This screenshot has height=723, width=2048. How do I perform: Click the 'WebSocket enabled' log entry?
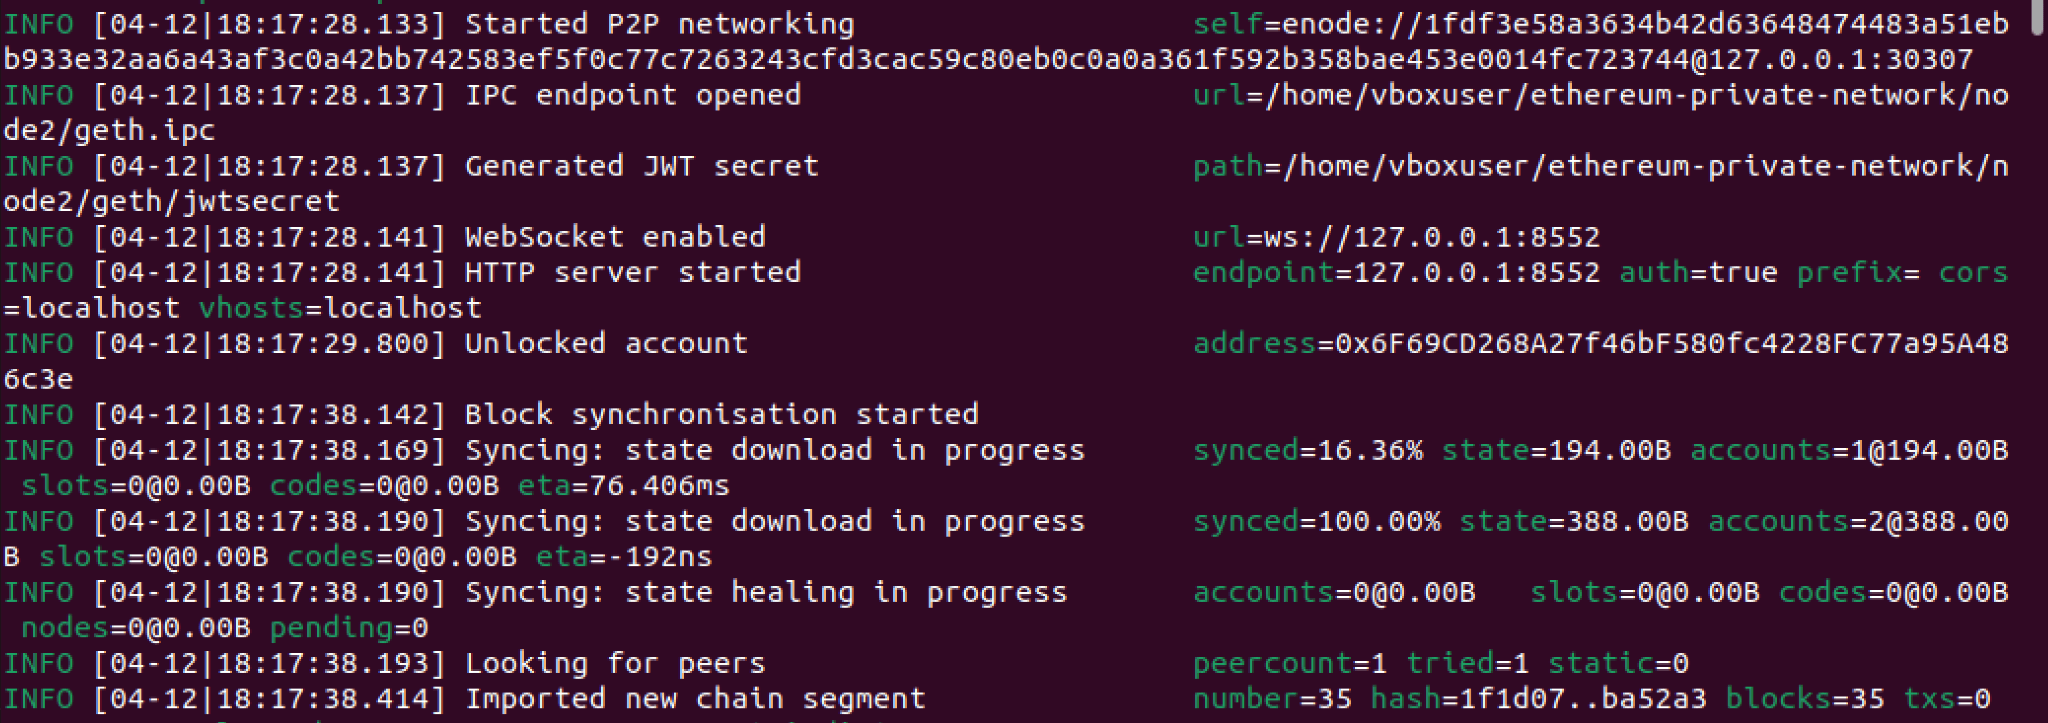tap(615, 237)
